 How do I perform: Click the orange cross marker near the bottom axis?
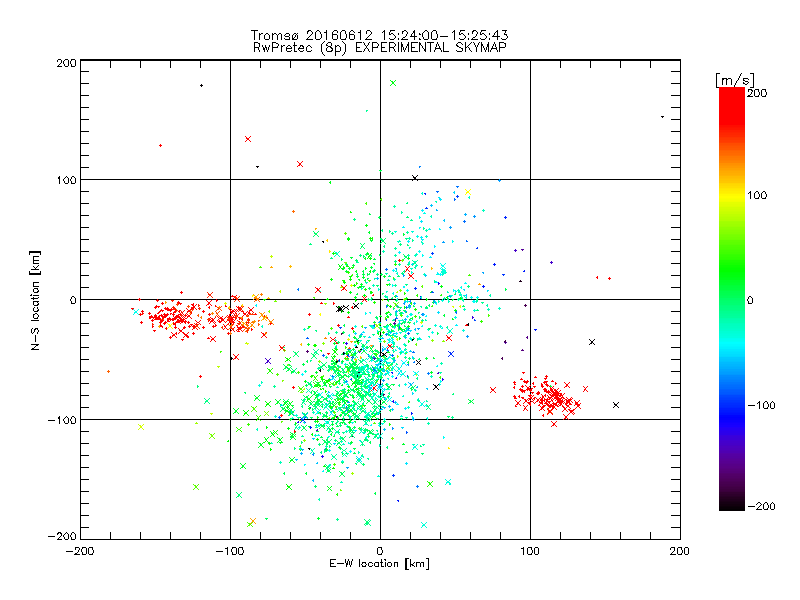[x=253, y=521]
